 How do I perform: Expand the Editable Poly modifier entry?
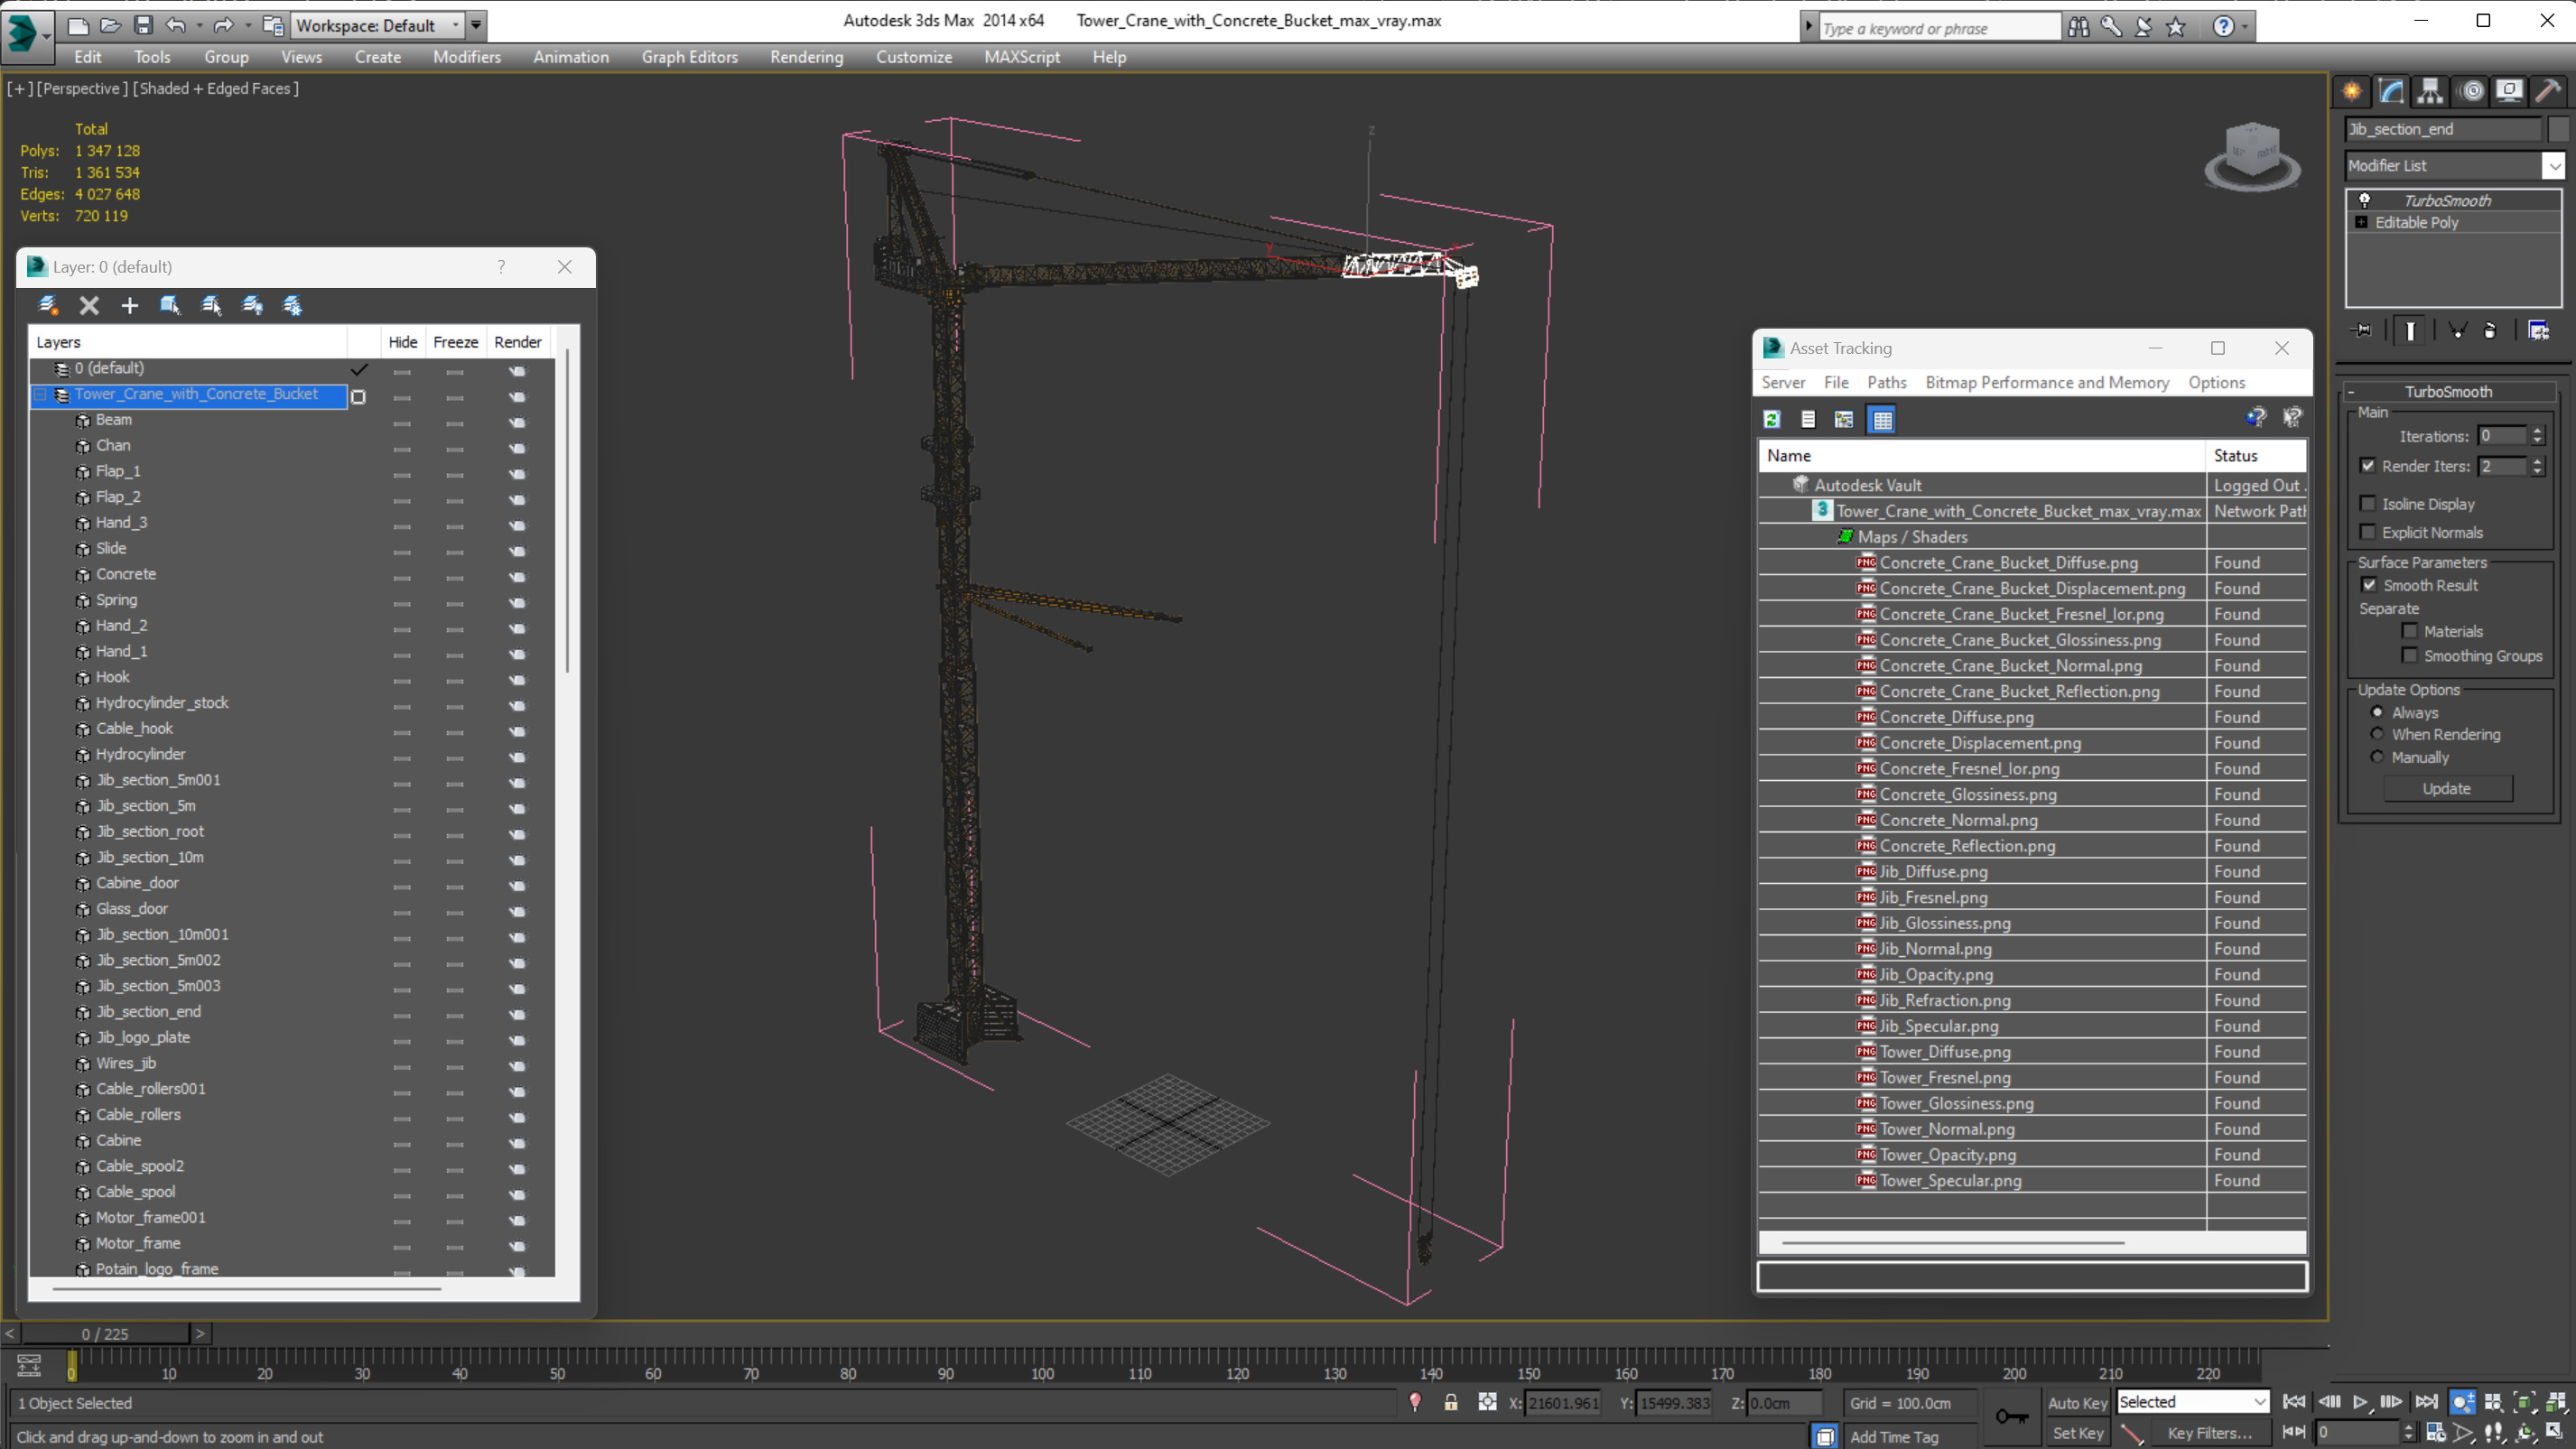click(x=2361, y=222)
